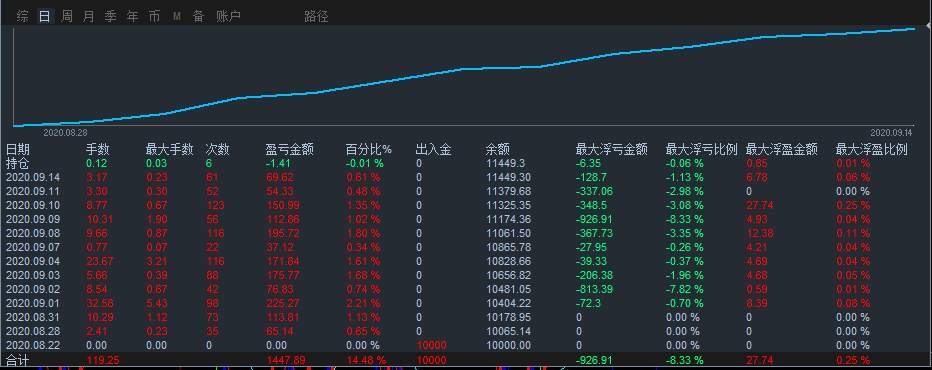The width and height of the screenshot is (932, 370).
Task: Click the 11174.36 balance value
Action: 508,220
